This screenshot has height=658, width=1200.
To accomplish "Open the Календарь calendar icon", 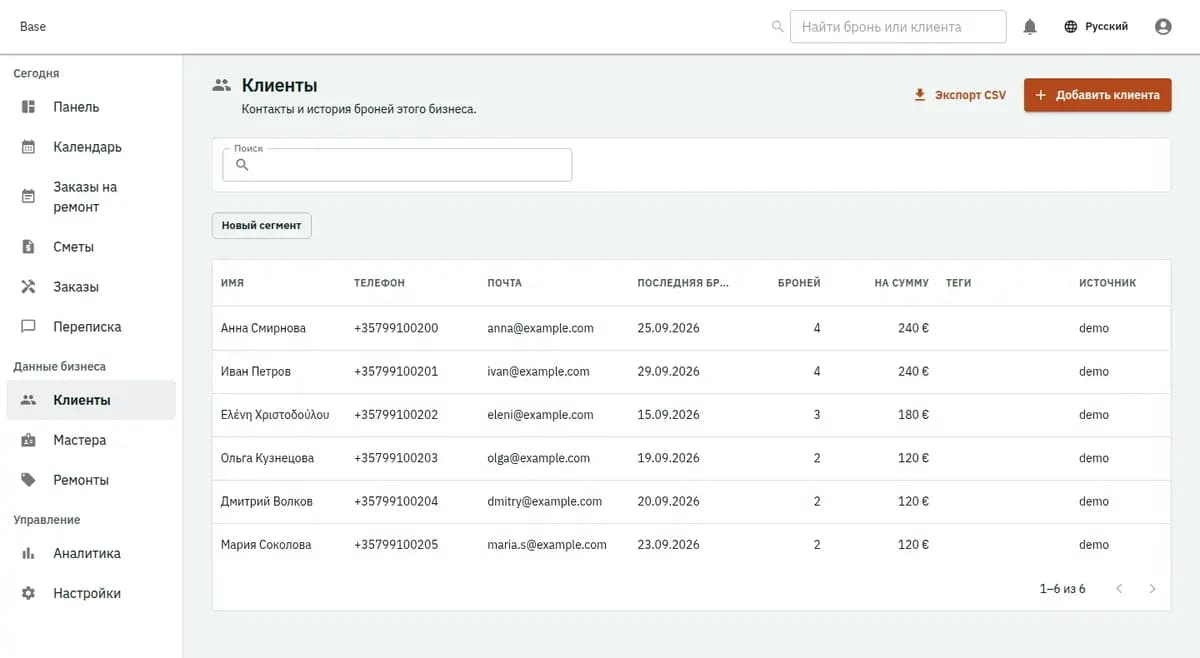I will (28, 147).
